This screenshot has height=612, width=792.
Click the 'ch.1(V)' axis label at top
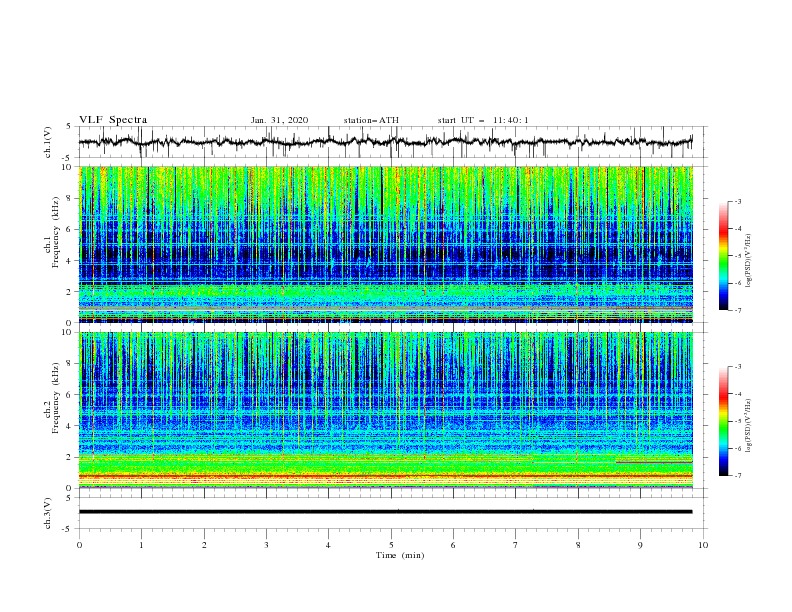pos(48,142)
